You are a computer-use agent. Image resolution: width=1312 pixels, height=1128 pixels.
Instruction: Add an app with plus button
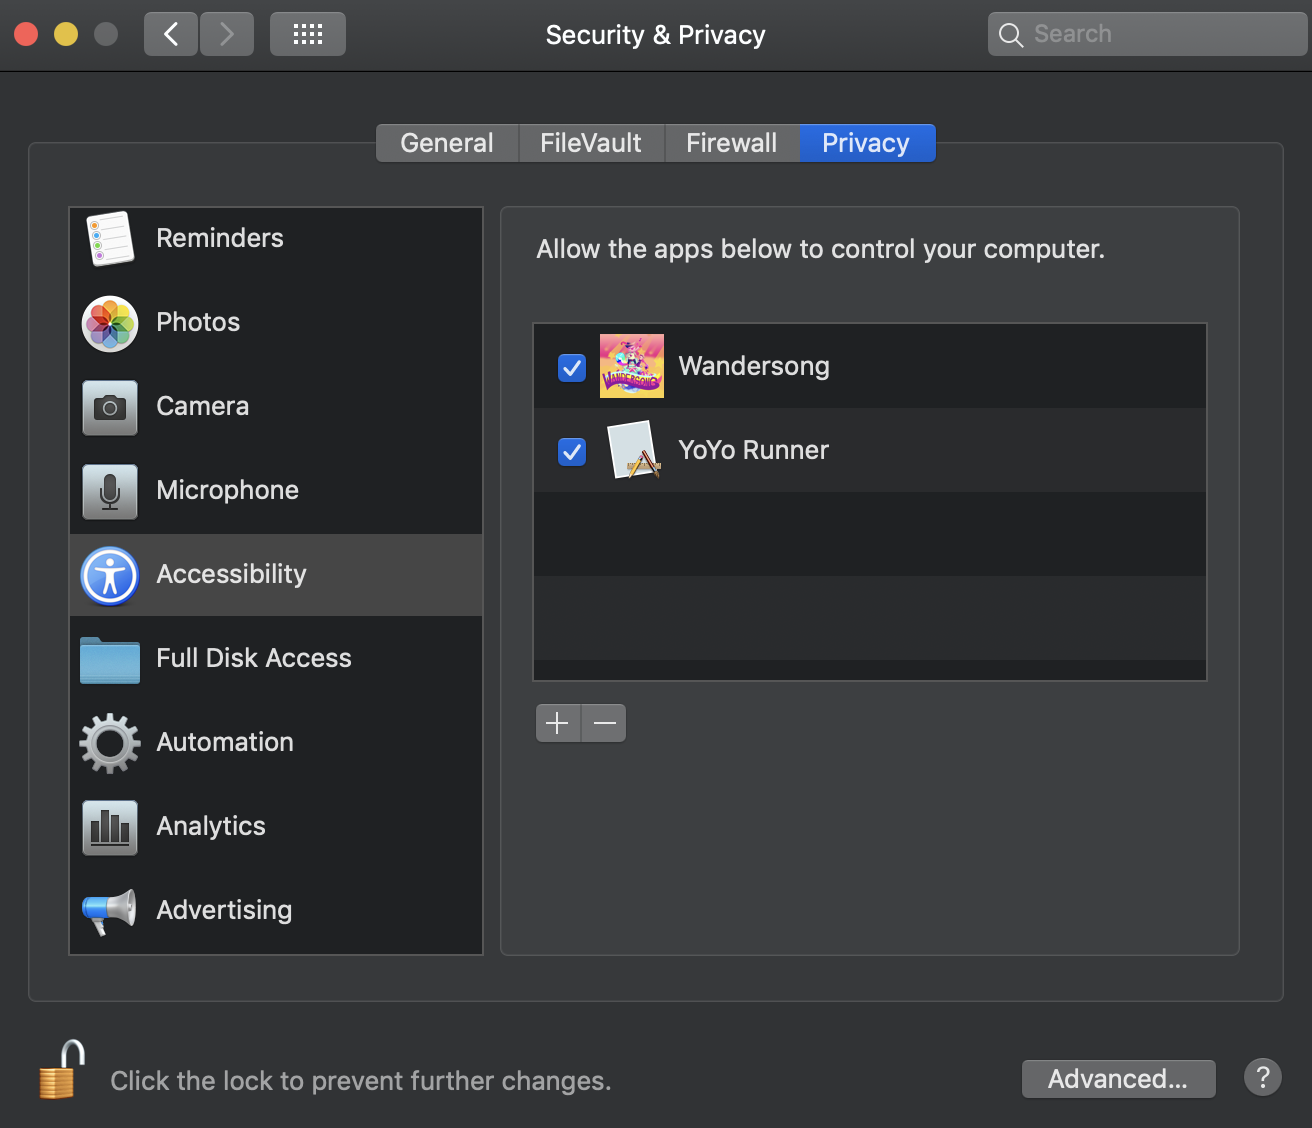pos(558,723)
